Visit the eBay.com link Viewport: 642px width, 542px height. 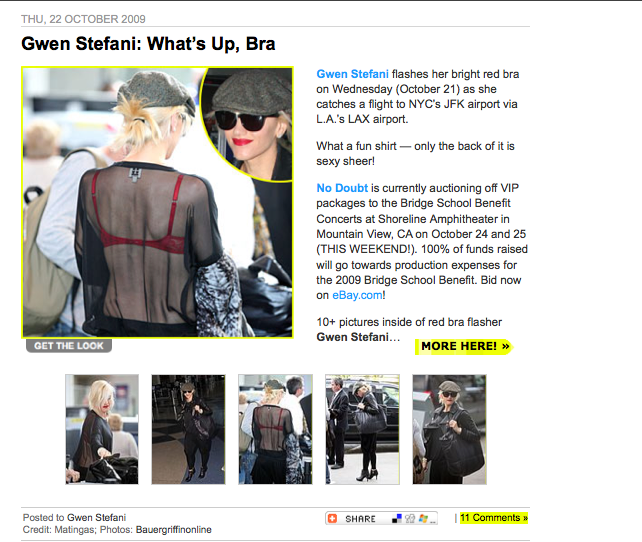357,295
